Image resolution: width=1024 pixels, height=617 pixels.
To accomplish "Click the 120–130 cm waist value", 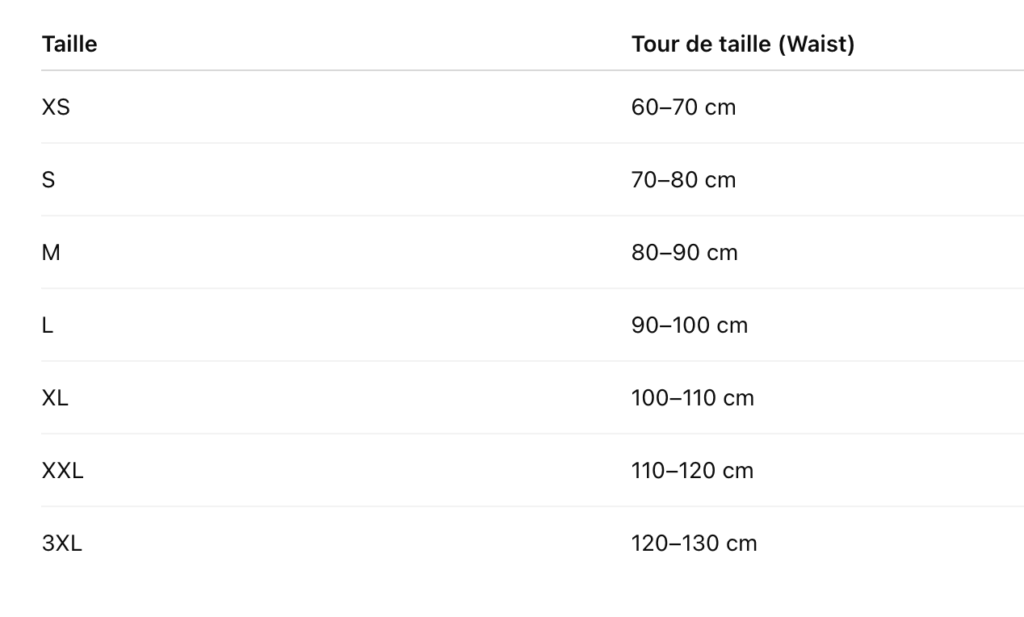I will click(694, 543).
